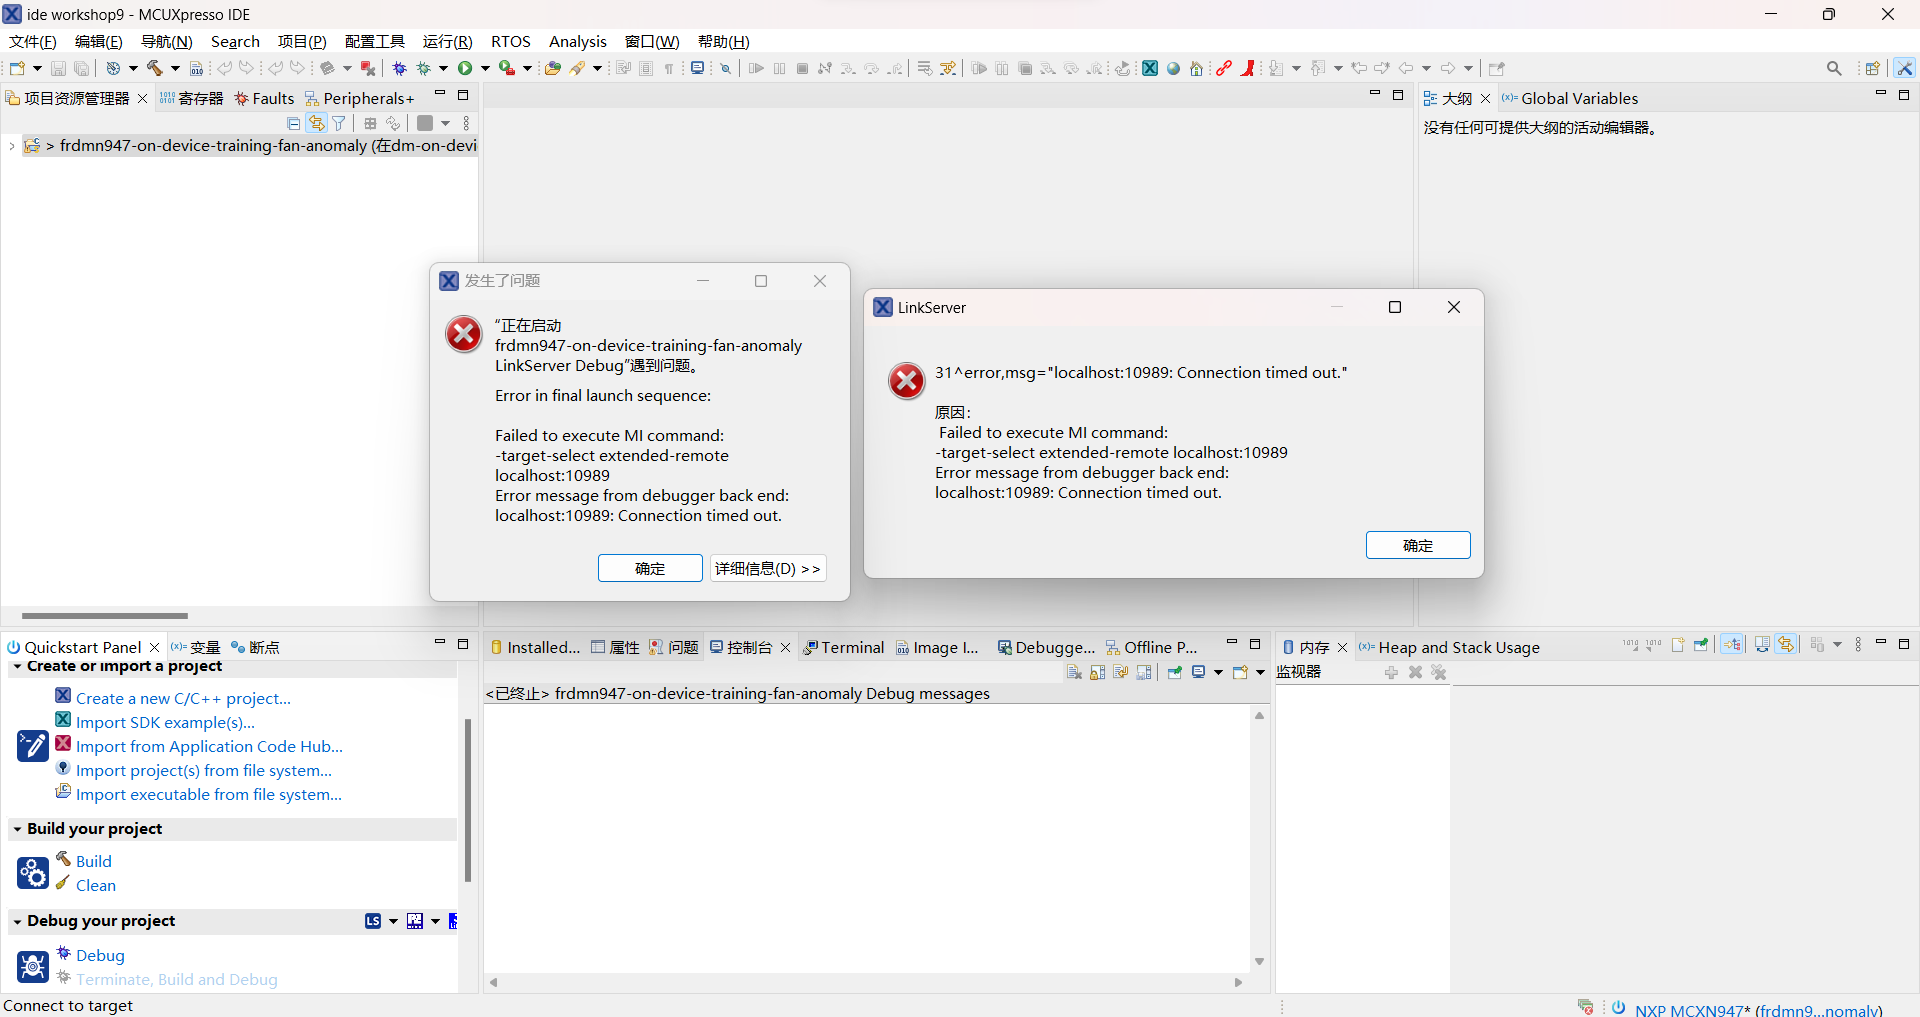Screen dimensions: 1920x1017
Task: Click Create a new C/C++ project link
Action: (x=183, y=698)
